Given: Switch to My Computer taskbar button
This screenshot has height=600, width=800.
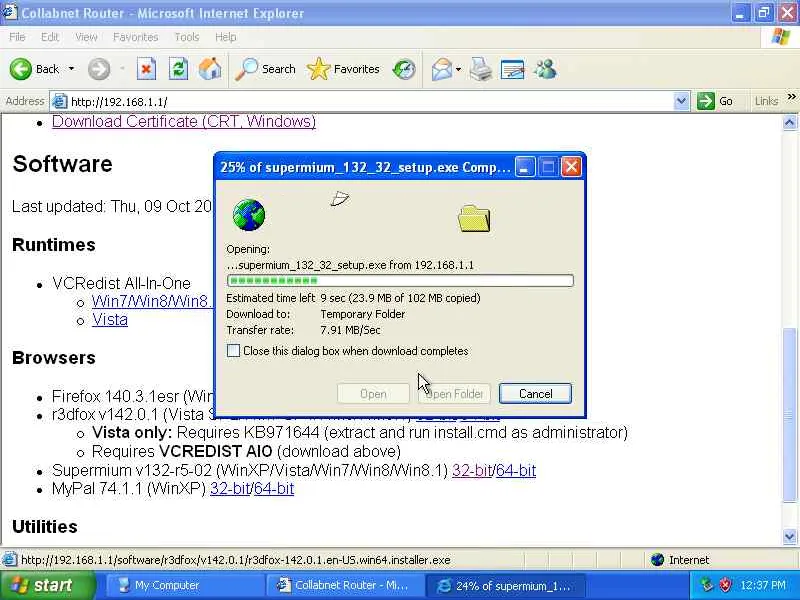Looking at the screenshot, I should [x=184, y=585].
